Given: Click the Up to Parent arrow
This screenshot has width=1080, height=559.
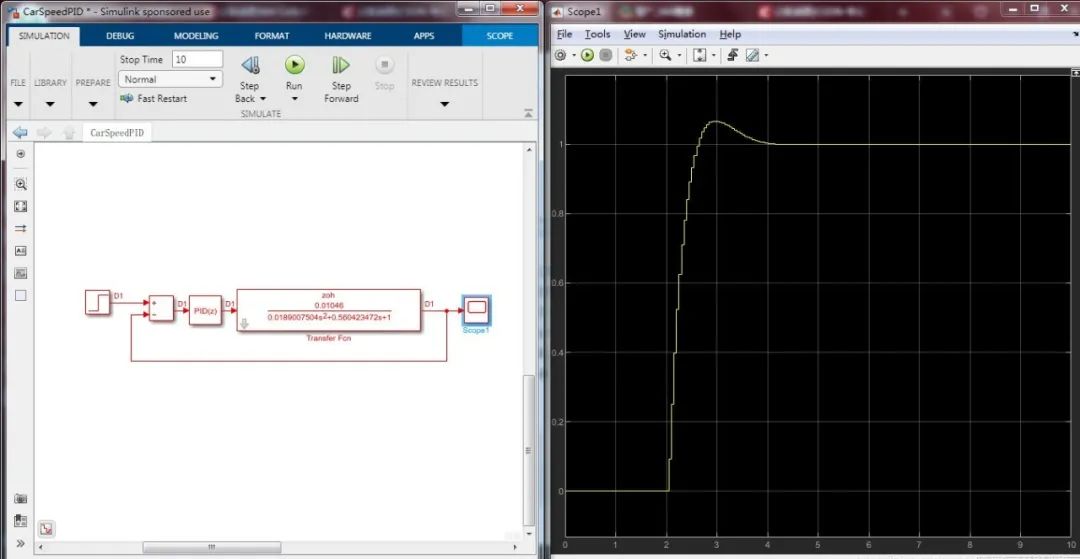Looking at the screenshot, I should coord(69,132).
